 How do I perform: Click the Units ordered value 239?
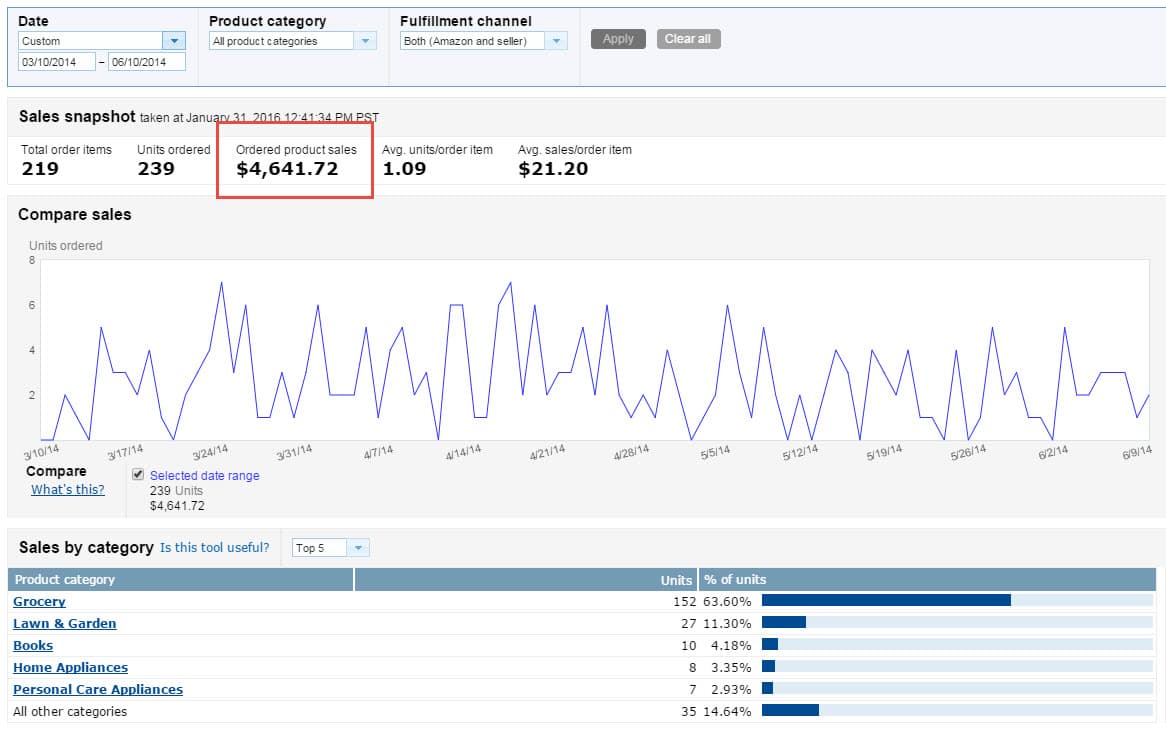[156, 169]
